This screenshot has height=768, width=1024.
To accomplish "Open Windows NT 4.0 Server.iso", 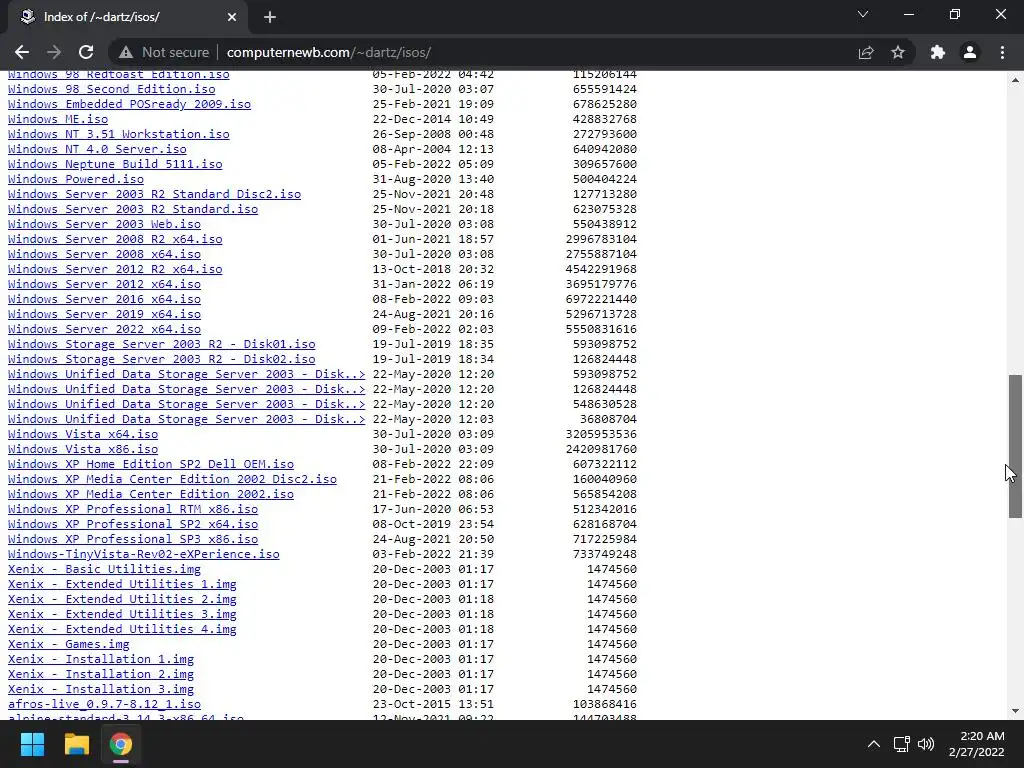I will [x=97, y=149].
